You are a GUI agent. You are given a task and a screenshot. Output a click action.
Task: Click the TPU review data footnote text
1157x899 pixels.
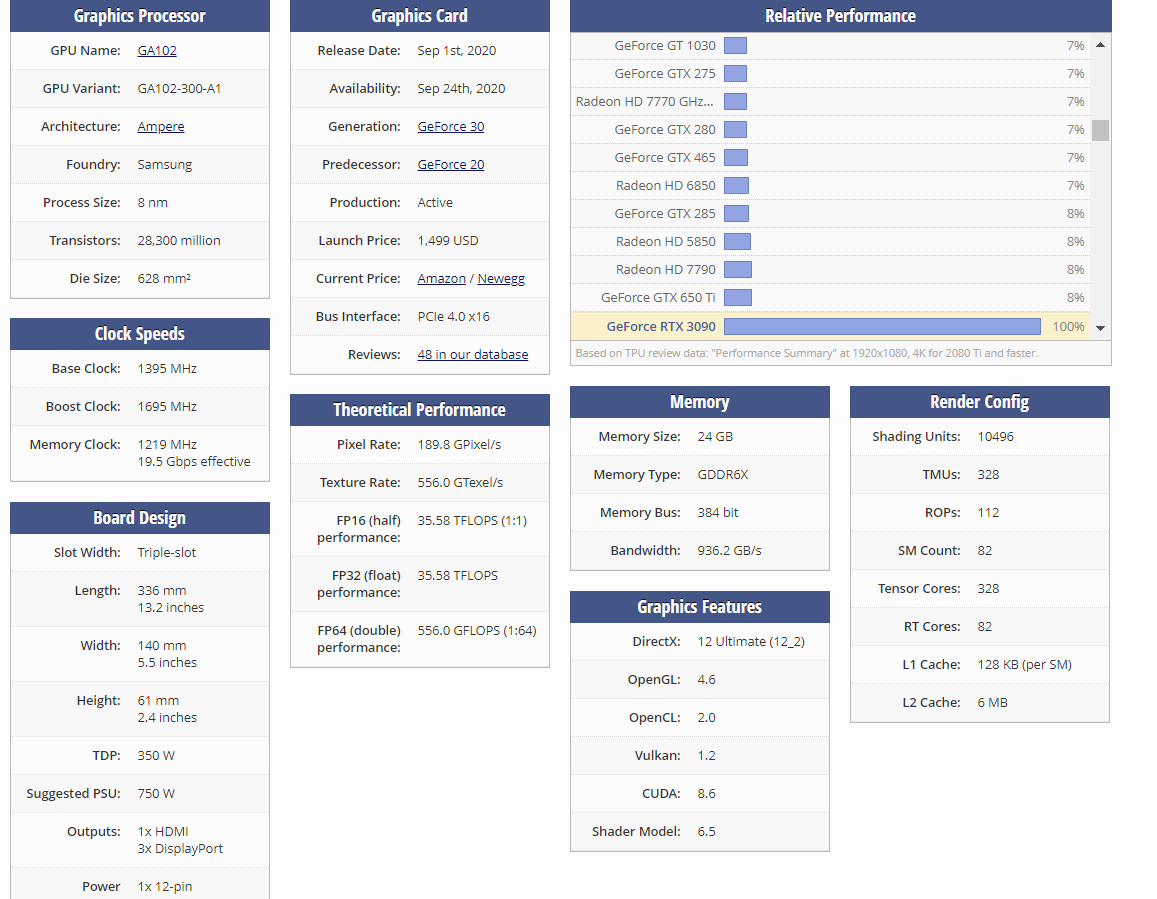(x=807, y=353)
